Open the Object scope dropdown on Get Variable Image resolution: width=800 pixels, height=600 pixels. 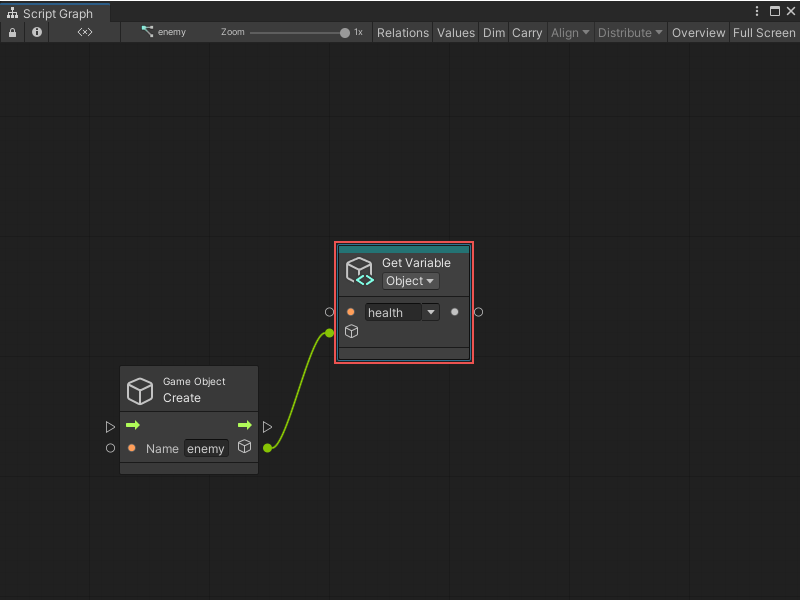pos(410,281)
